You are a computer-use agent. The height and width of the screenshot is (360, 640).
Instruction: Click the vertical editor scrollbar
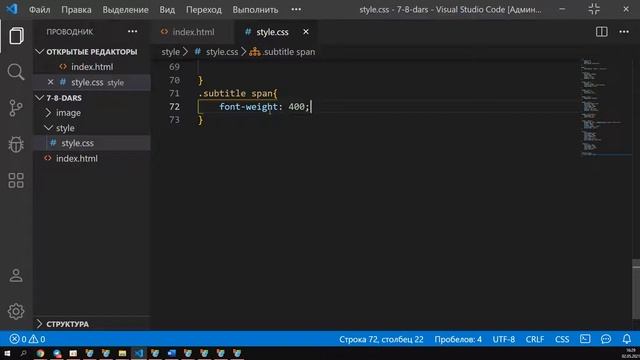636,289
